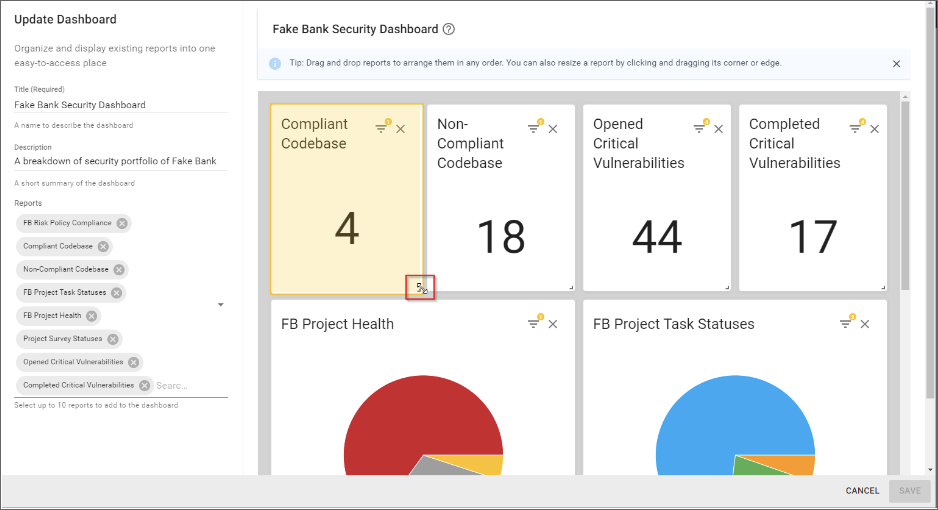Remove FB Risk Policy Compliance chip
This screenshot has height=510, width=938.
click(122, 224)
